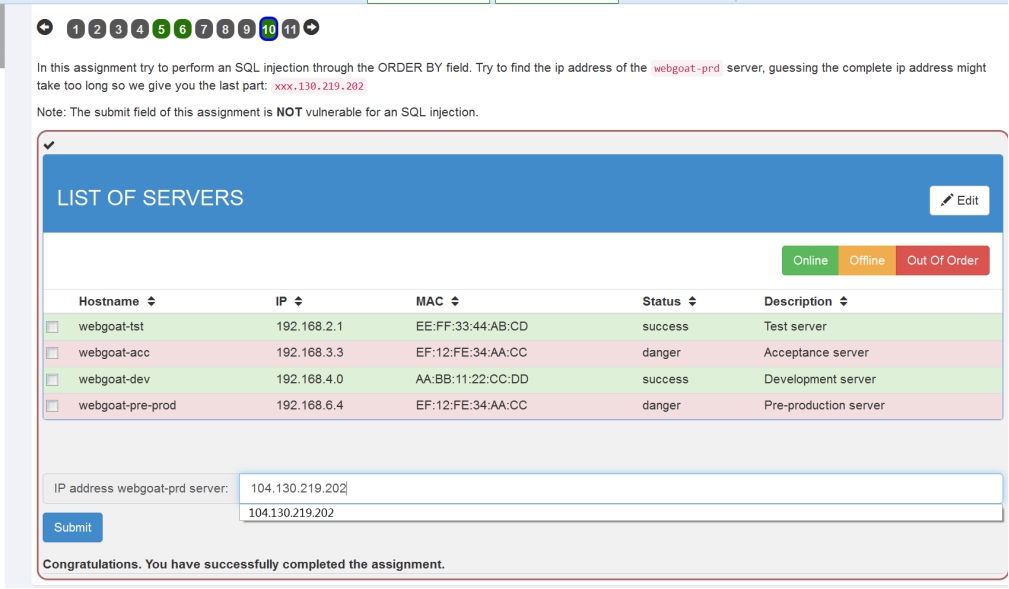The height and width of the screenshot is (589, 1009).
Task: Open completed lesson page 5
Action: coord(162,29)
